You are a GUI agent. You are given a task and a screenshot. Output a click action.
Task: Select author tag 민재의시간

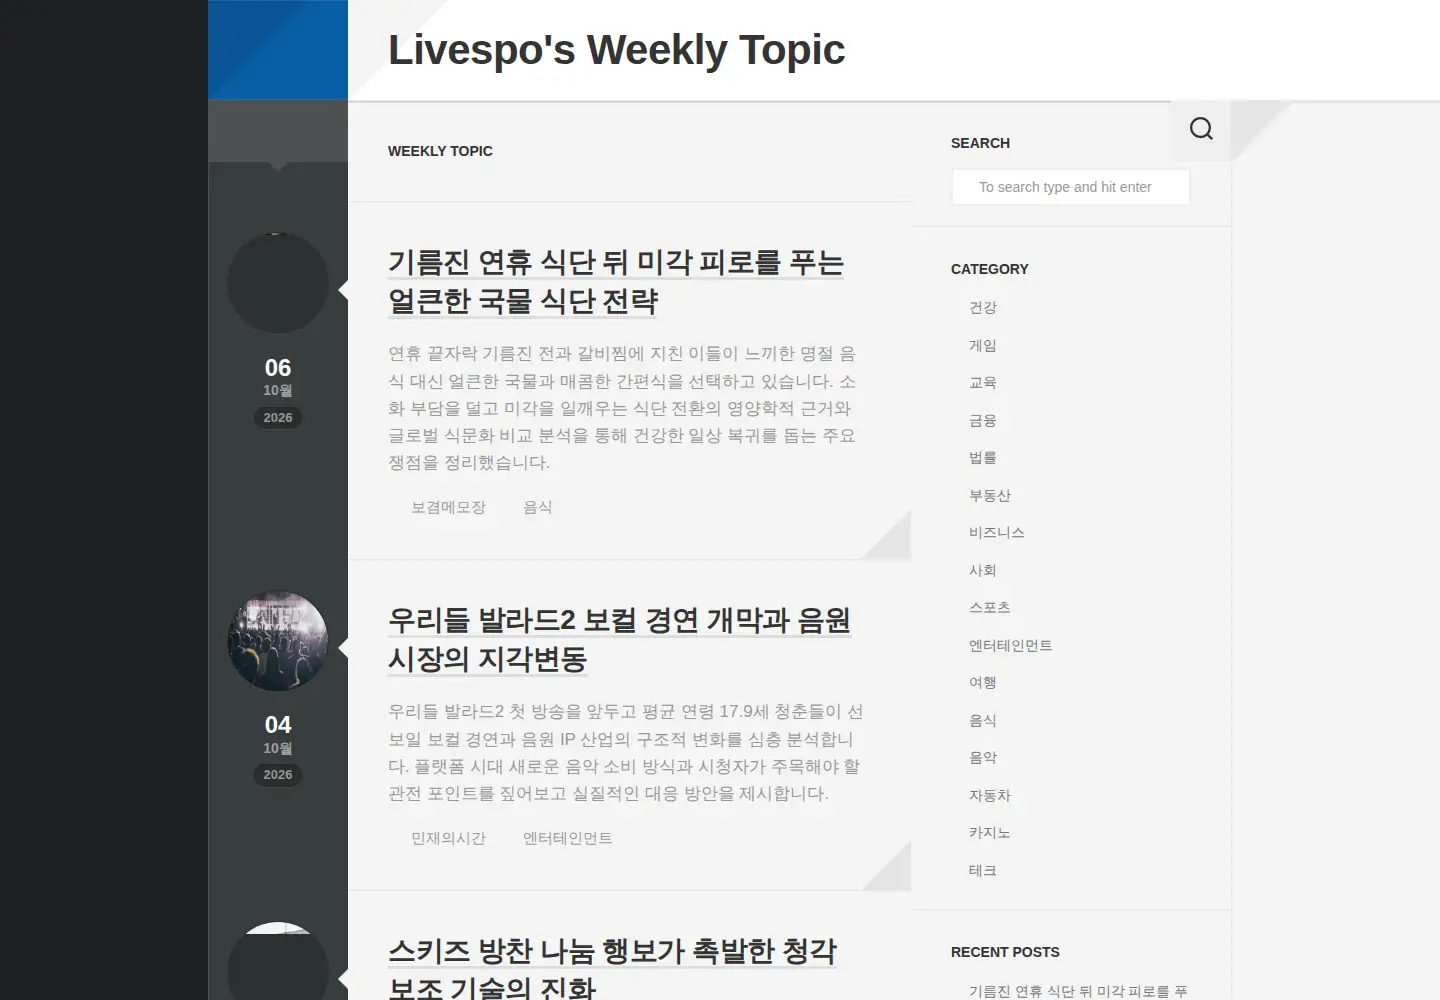tap(448, 838)
